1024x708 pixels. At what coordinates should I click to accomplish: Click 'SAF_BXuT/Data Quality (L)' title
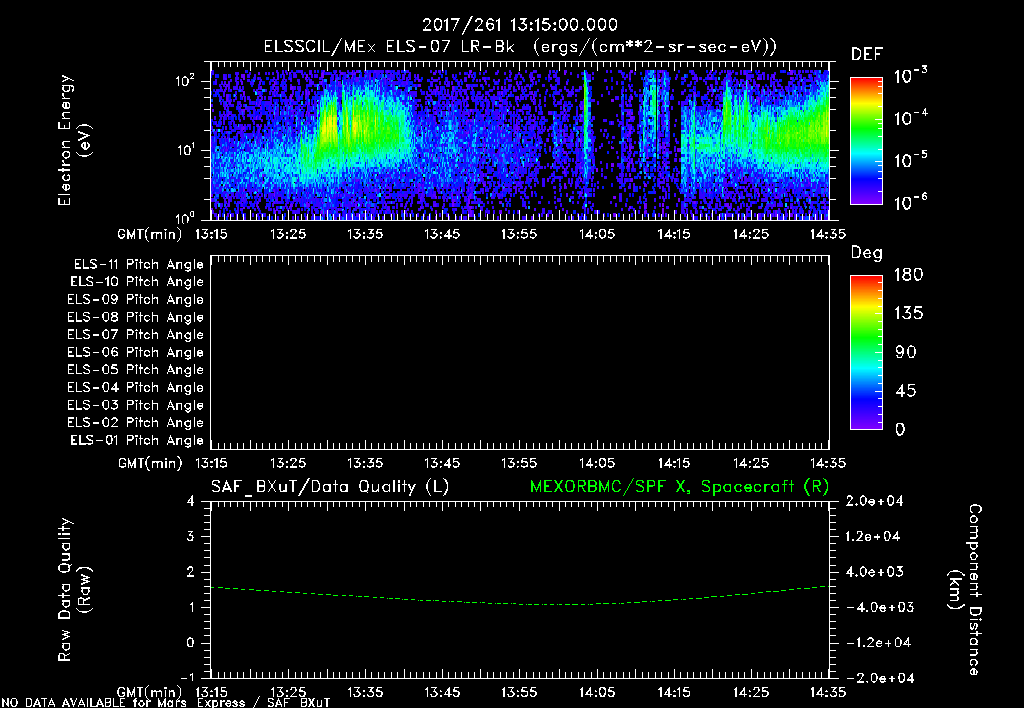(330, 487)
